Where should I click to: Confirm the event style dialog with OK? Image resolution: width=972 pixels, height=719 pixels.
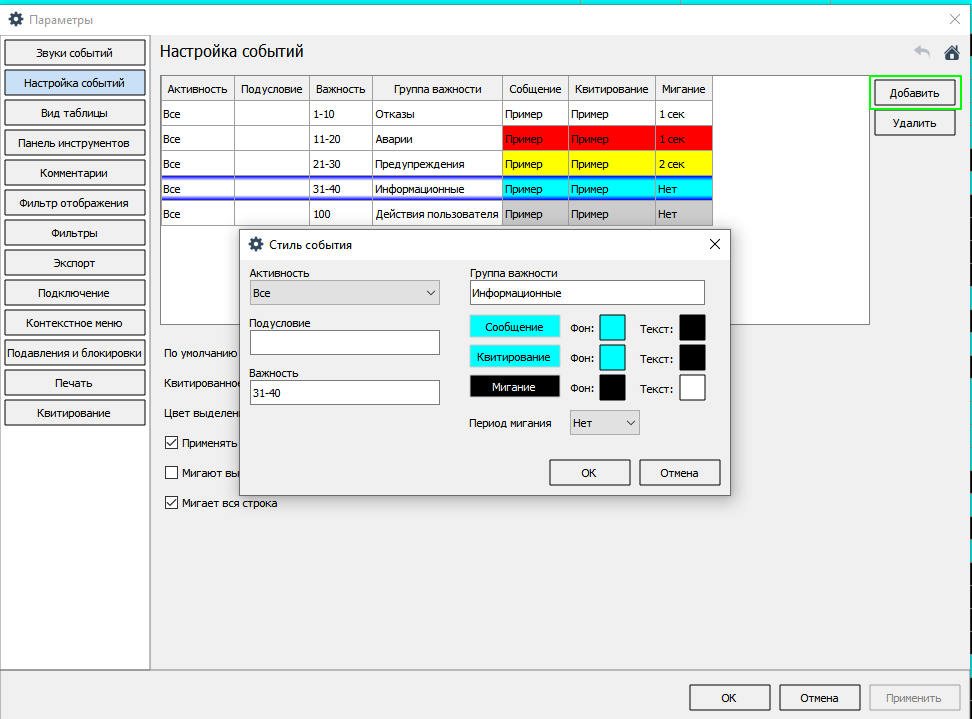(589, 473)
